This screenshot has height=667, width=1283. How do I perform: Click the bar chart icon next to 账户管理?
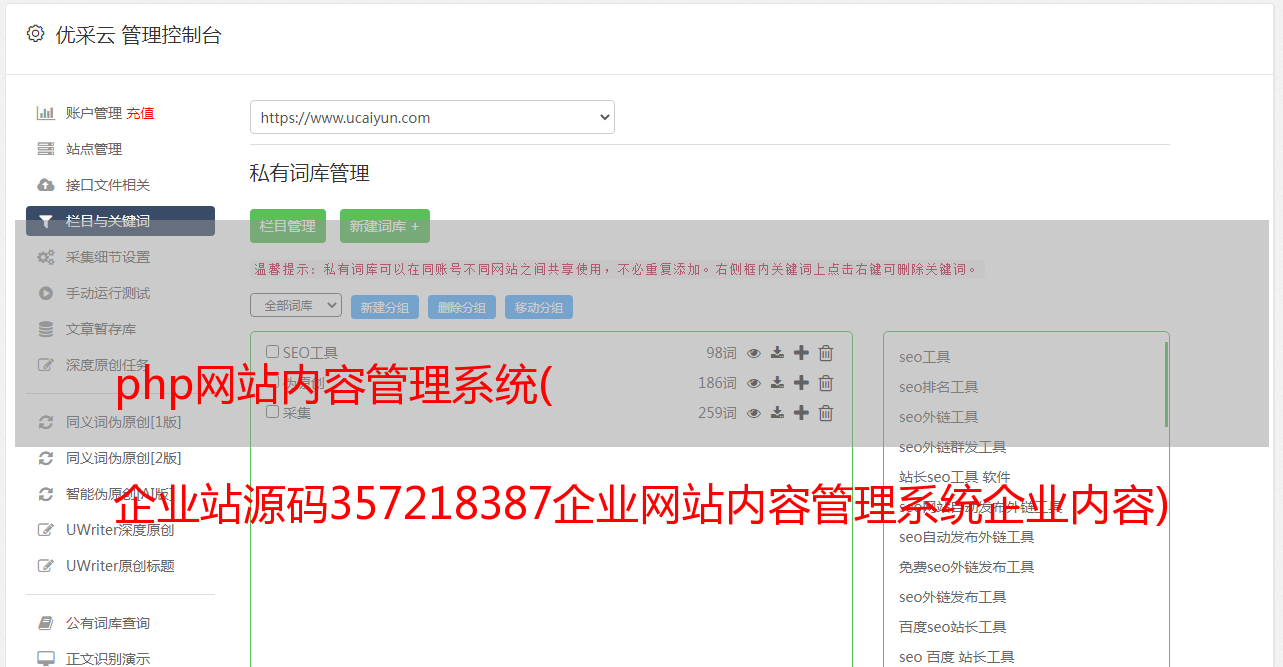pos(45,113)
